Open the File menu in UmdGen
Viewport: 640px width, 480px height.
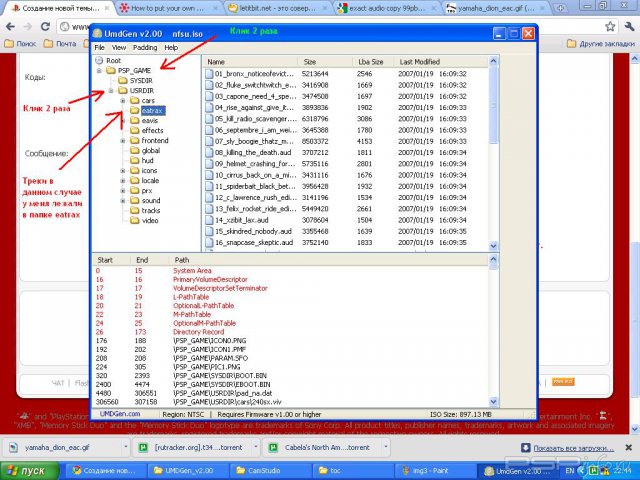tap(100, 47)
